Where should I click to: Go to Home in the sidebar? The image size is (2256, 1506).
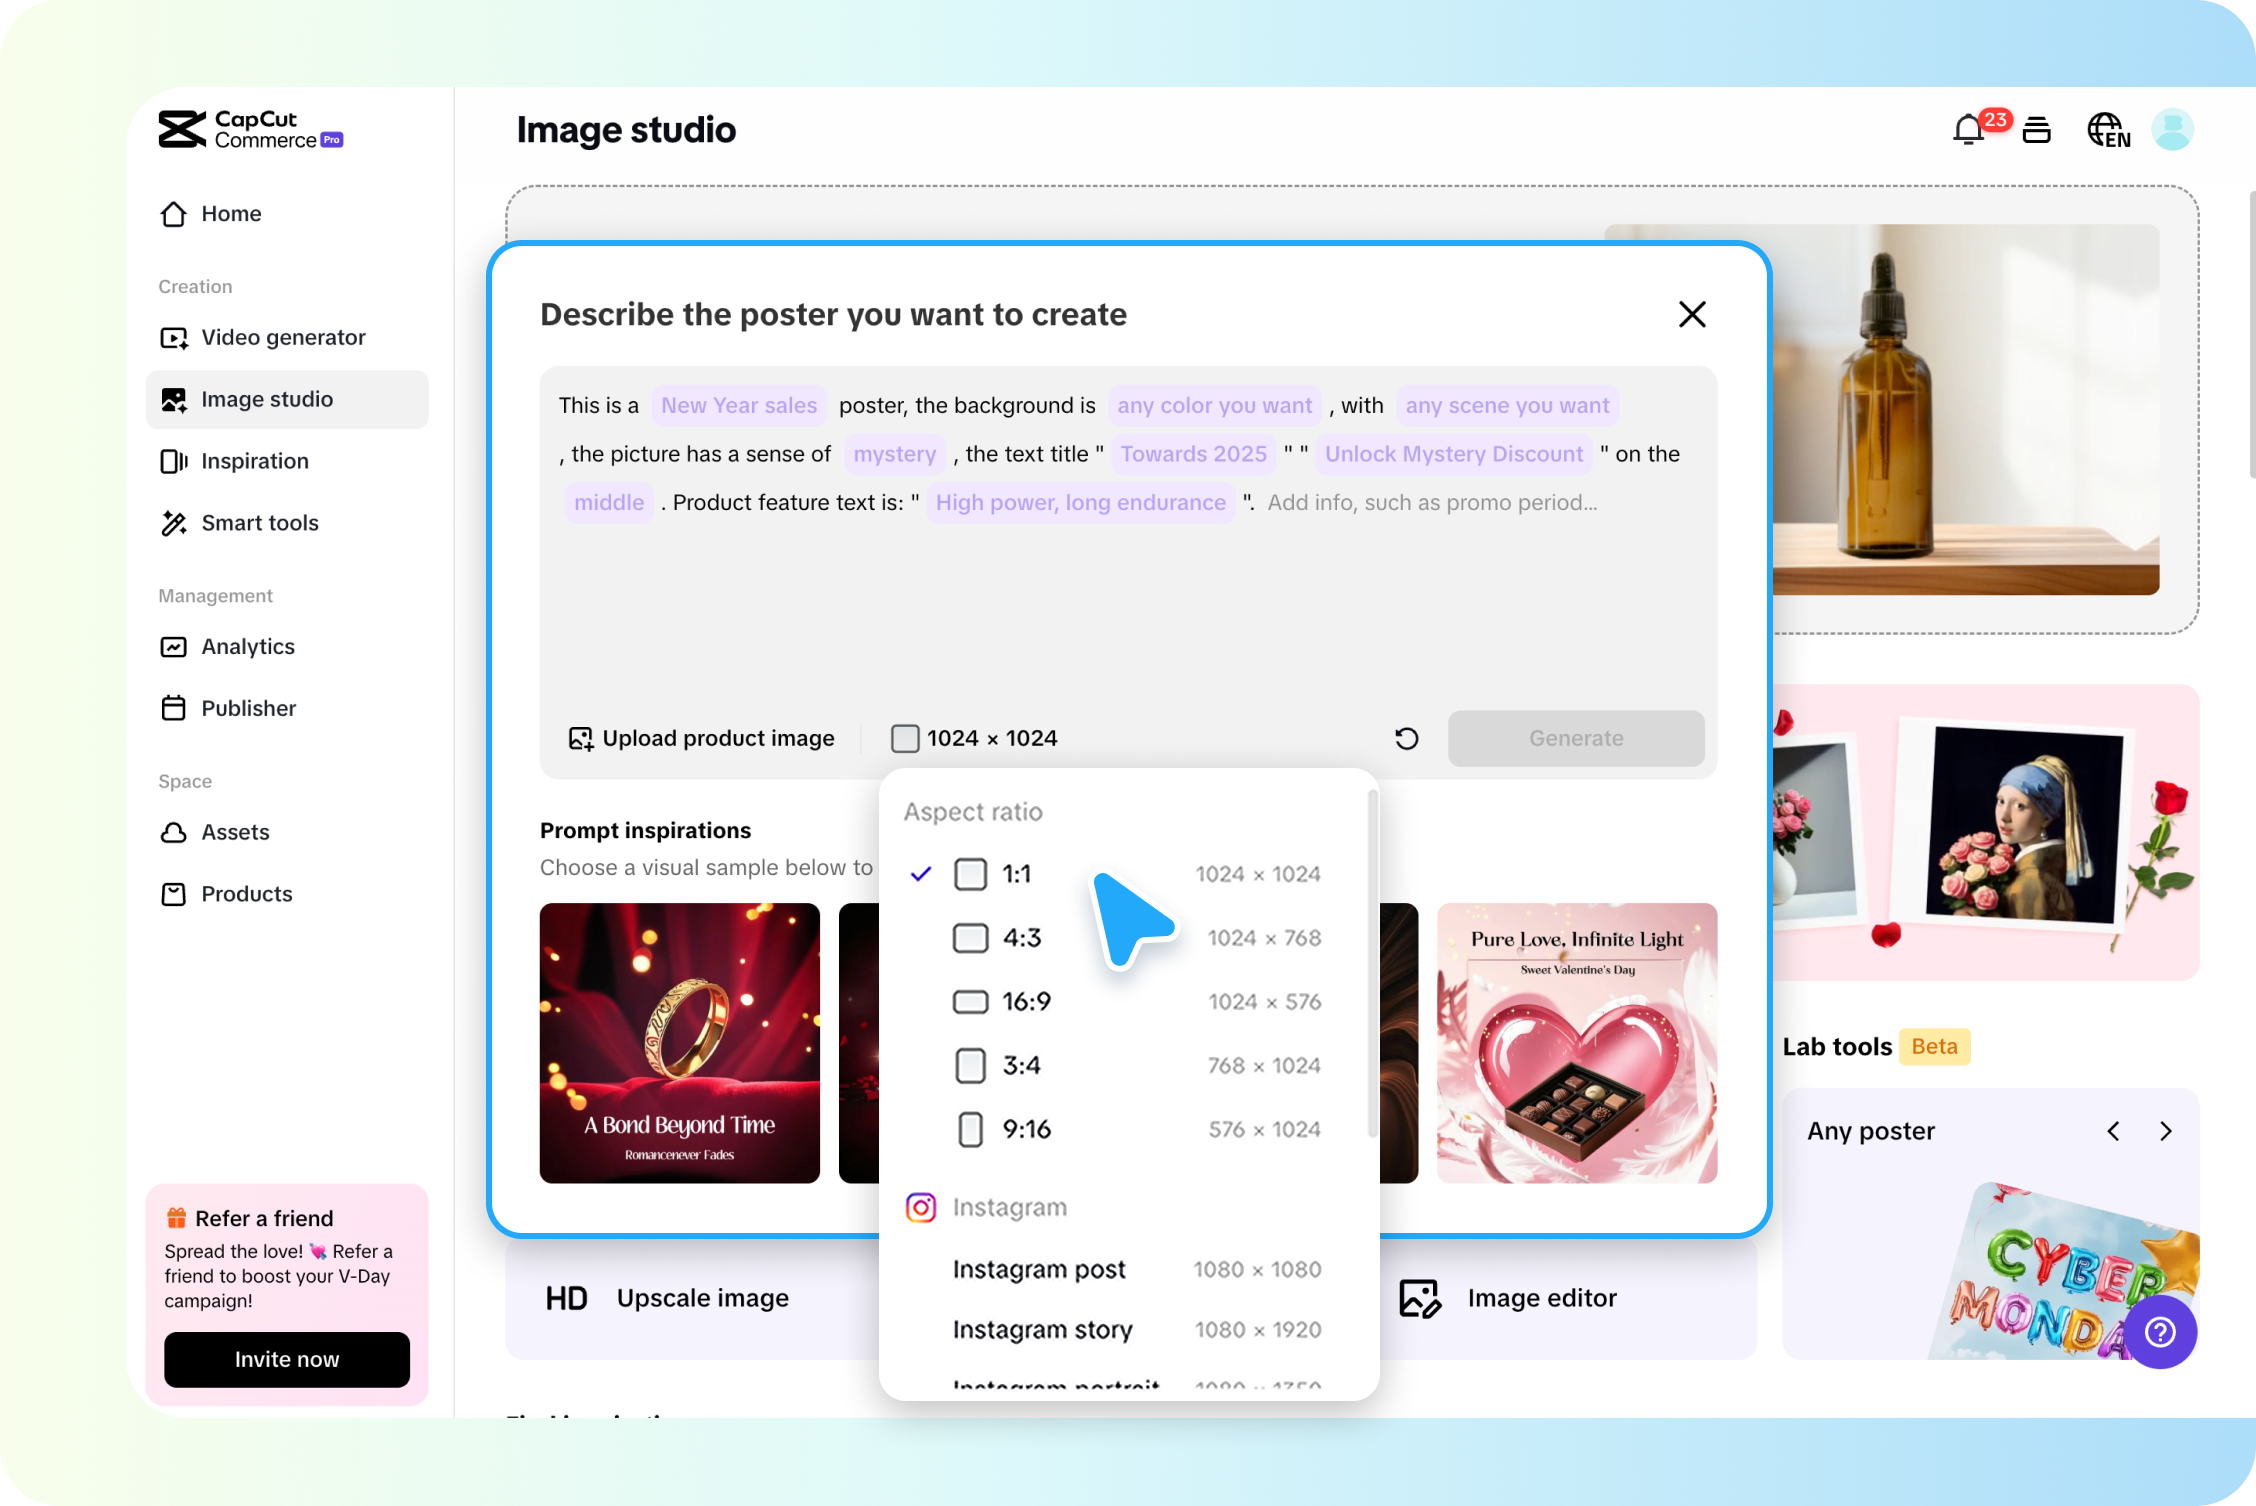point(230,213)
